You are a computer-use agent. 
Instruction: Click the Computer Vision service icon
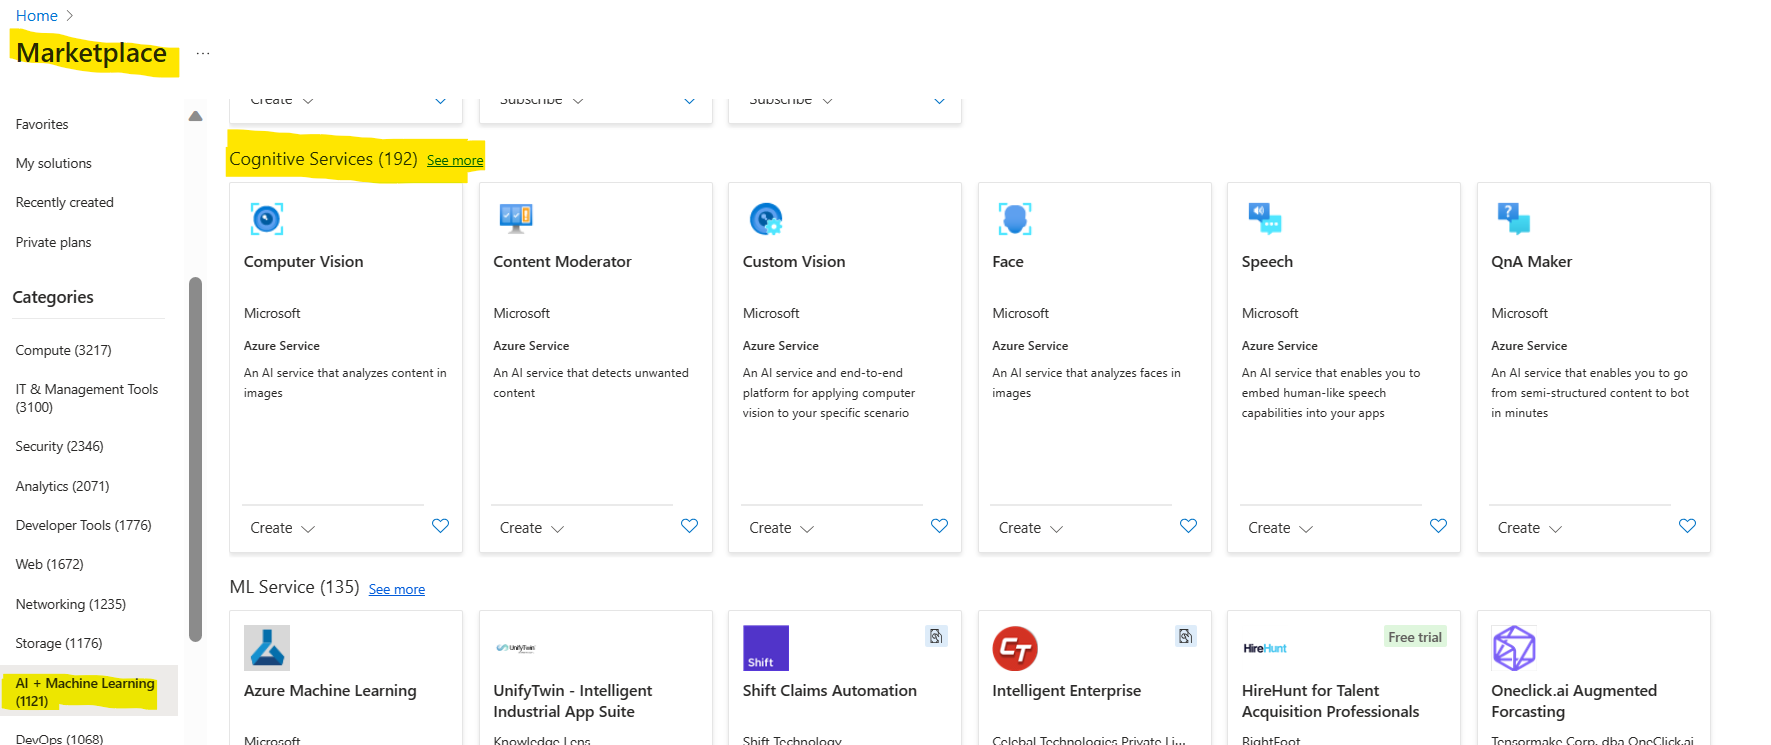pos(267,218)
